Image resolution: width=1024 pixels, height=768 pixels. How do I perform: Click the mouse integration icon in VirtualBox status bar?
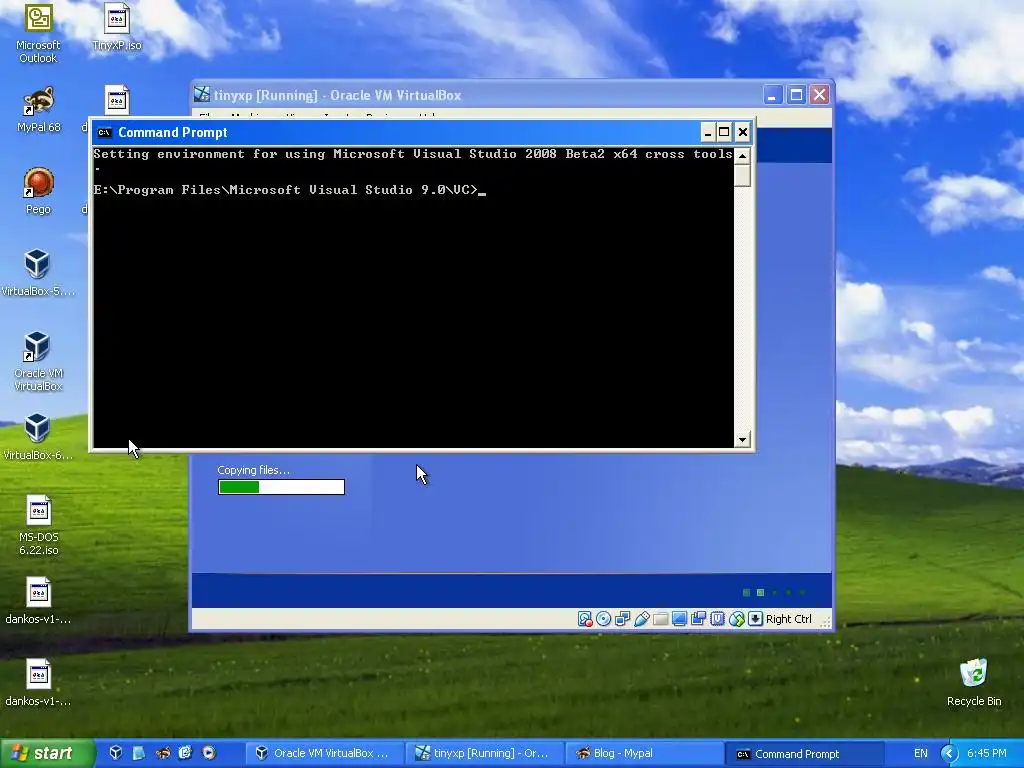737,618
